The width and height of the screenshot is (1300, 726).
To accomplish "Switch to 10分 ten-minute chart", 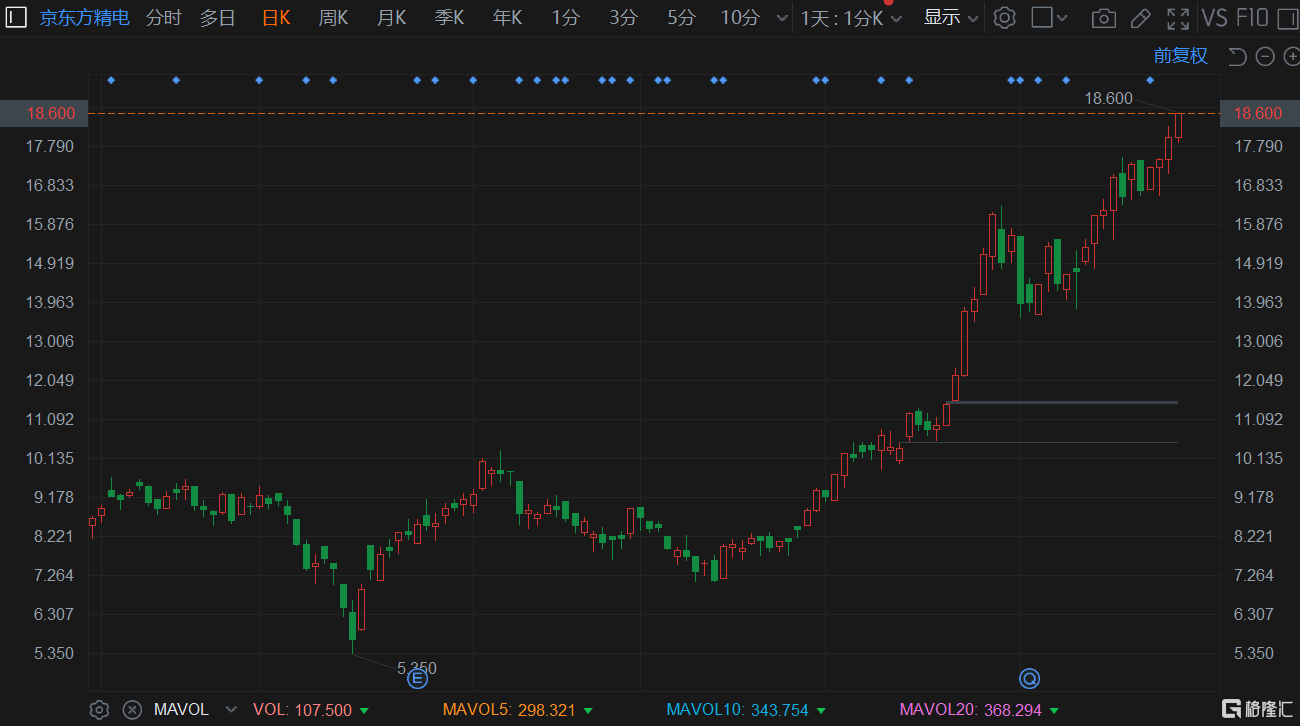I will point(740,18).
